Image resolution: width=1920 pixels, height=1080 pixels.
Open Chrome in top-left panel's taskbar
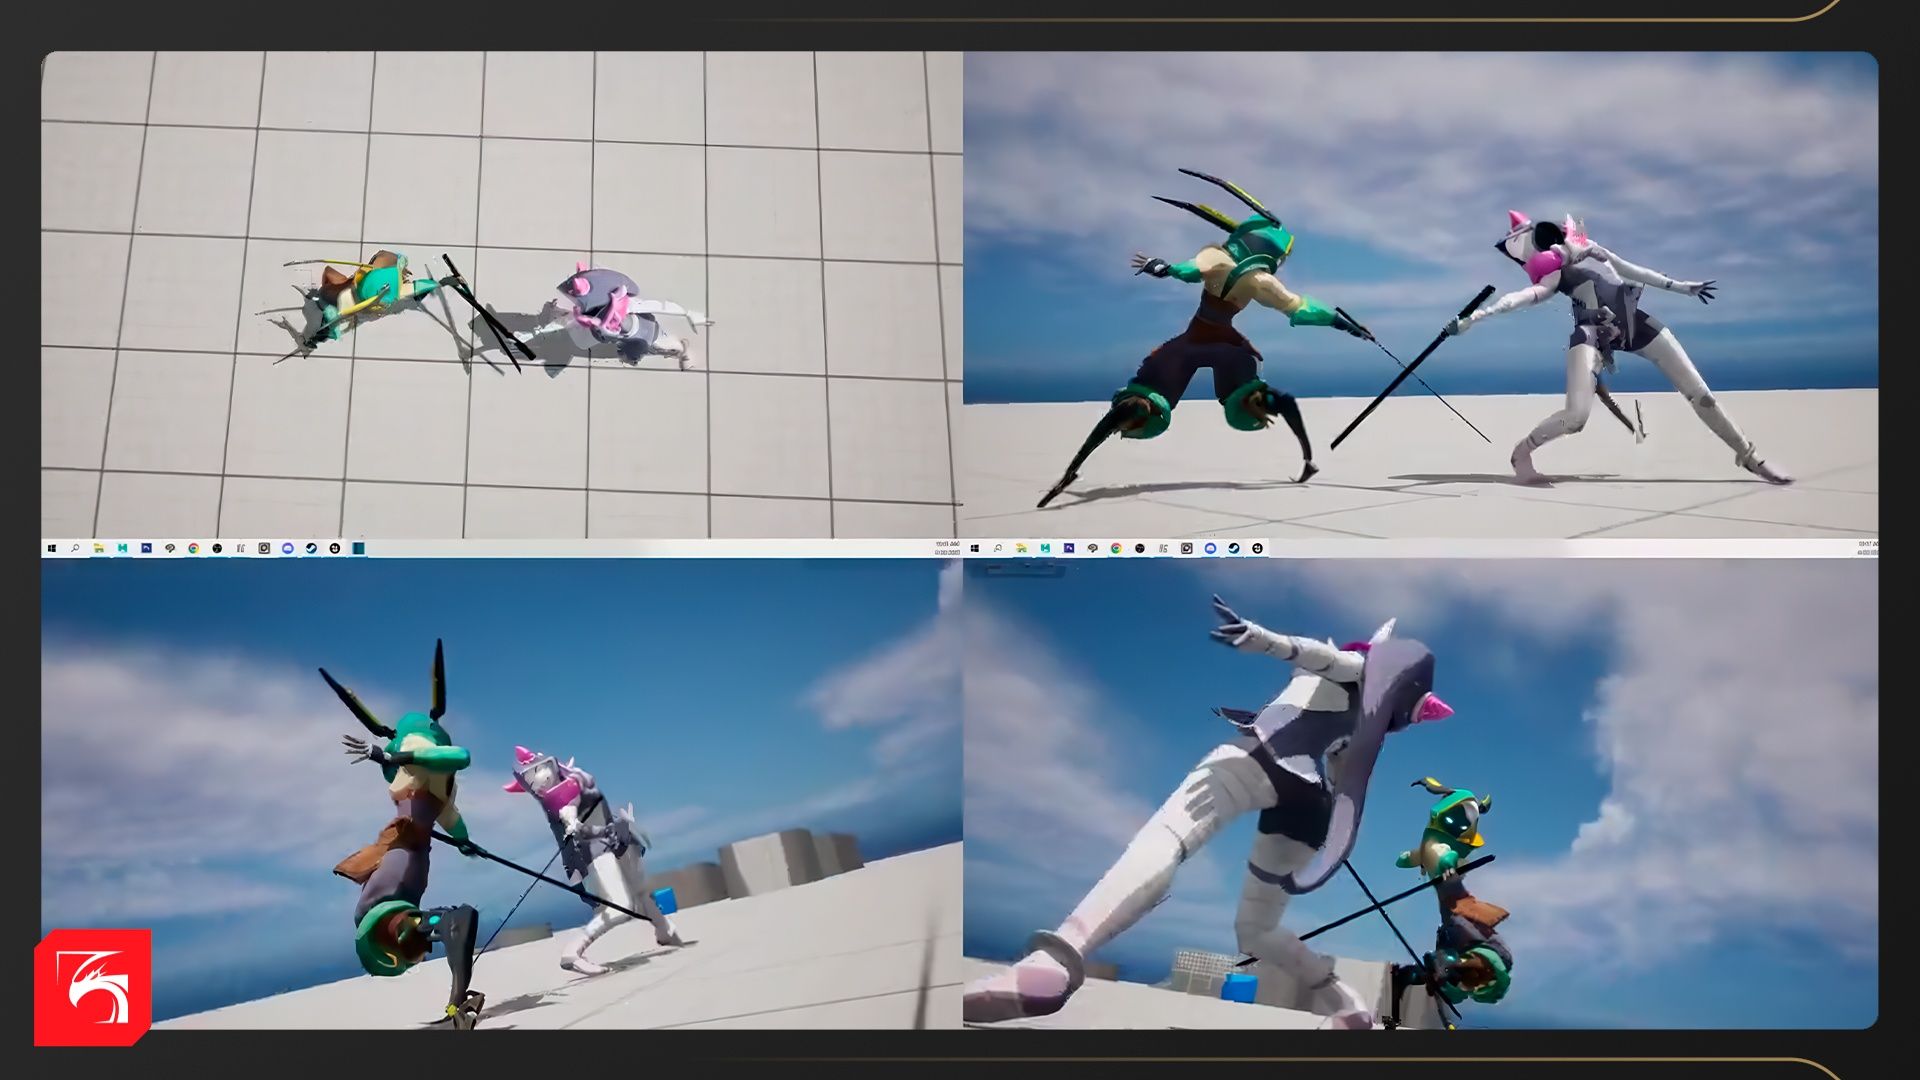[x=193, y=548]
